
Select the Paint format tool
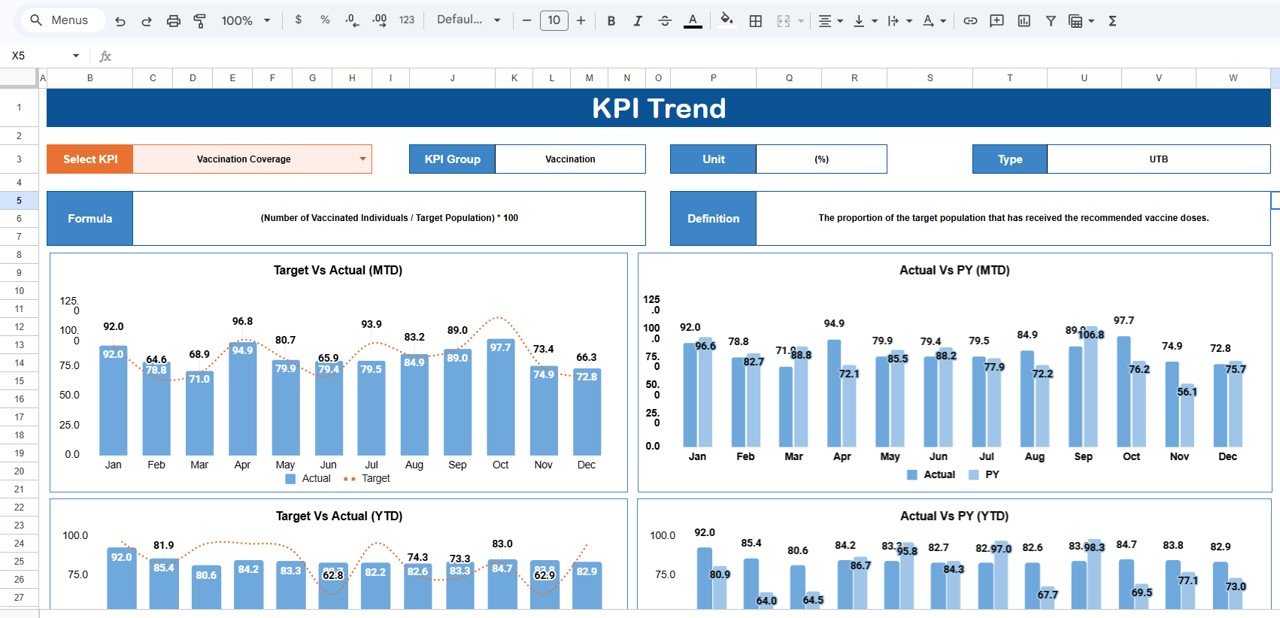199,20
